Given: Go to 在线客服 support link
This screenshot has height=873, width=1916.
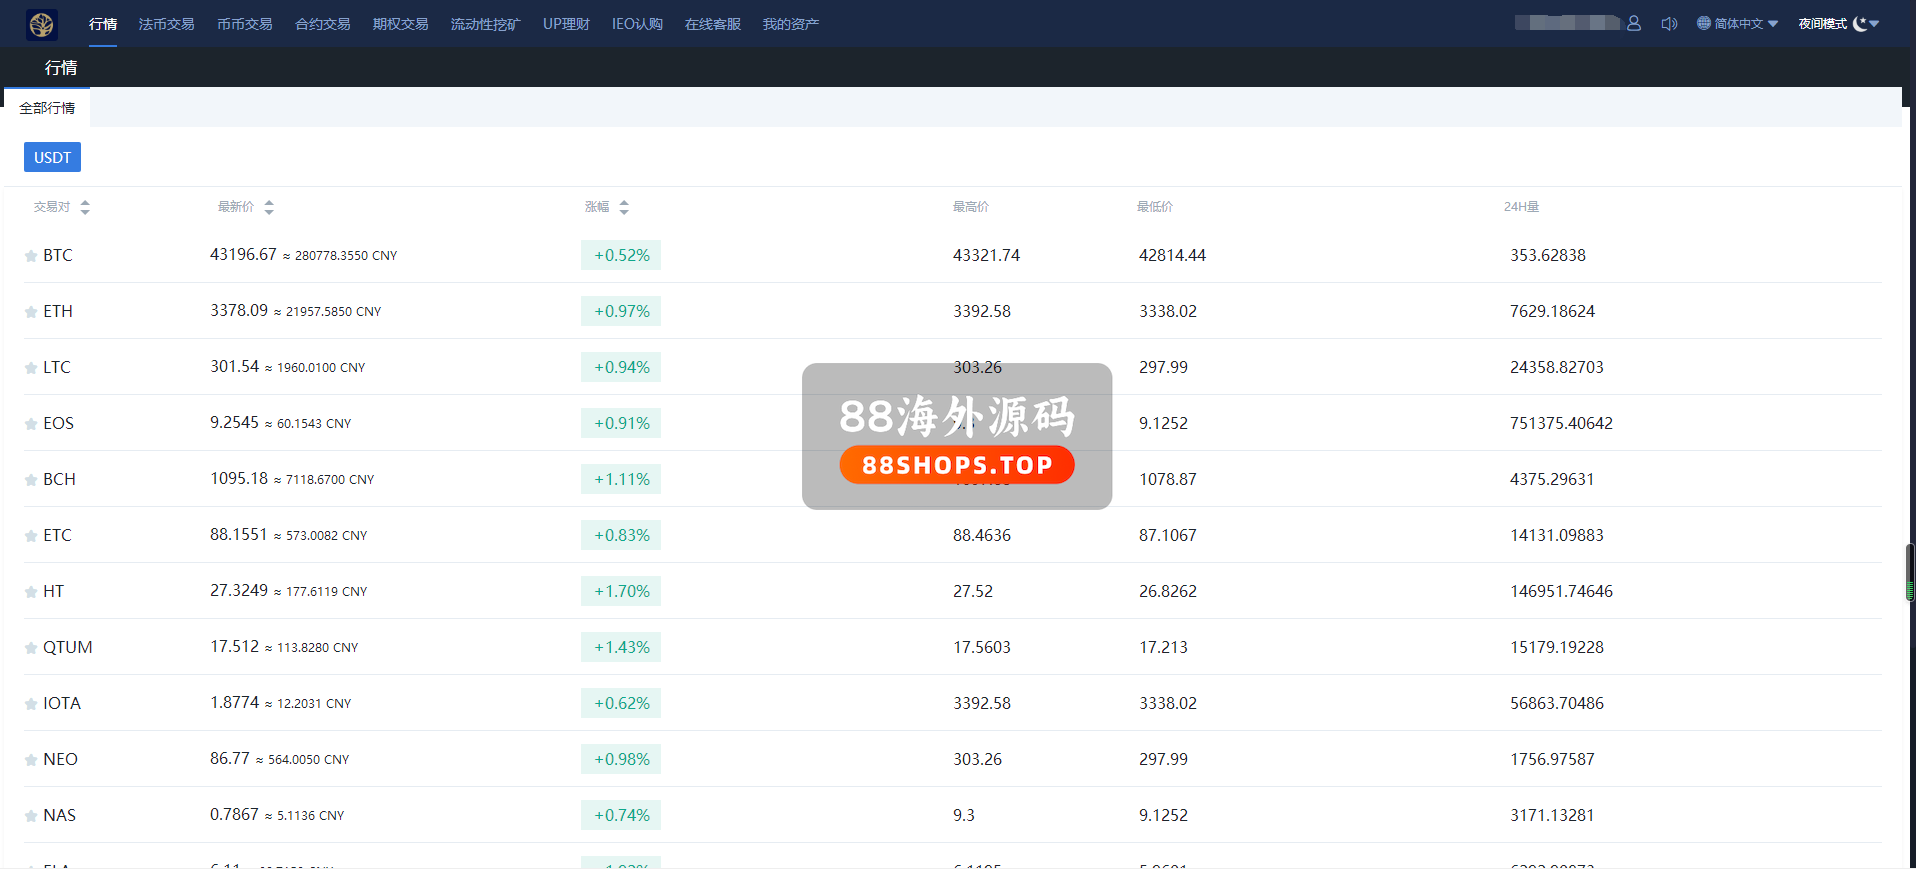Looking at the screenshot, I should (x=712, y=24).
